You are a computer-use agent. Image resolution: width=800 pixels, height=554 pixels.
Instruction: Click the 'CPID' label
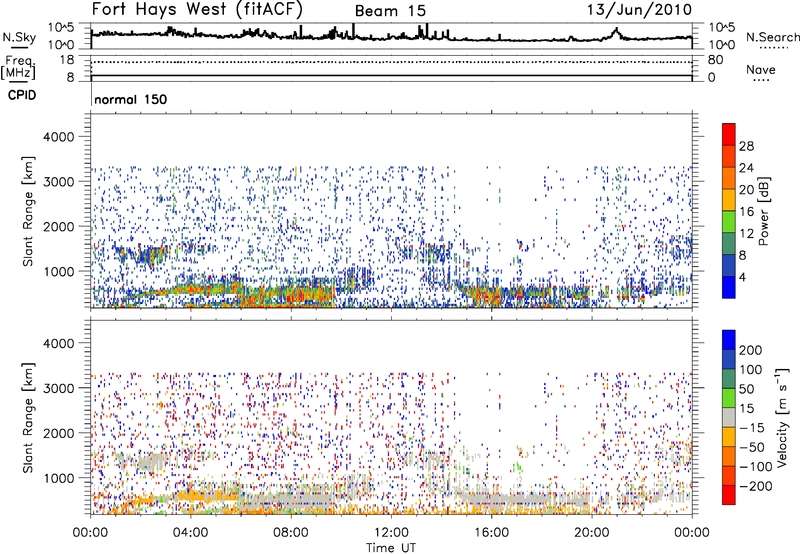pyautogui.click(x=22, y=95)
